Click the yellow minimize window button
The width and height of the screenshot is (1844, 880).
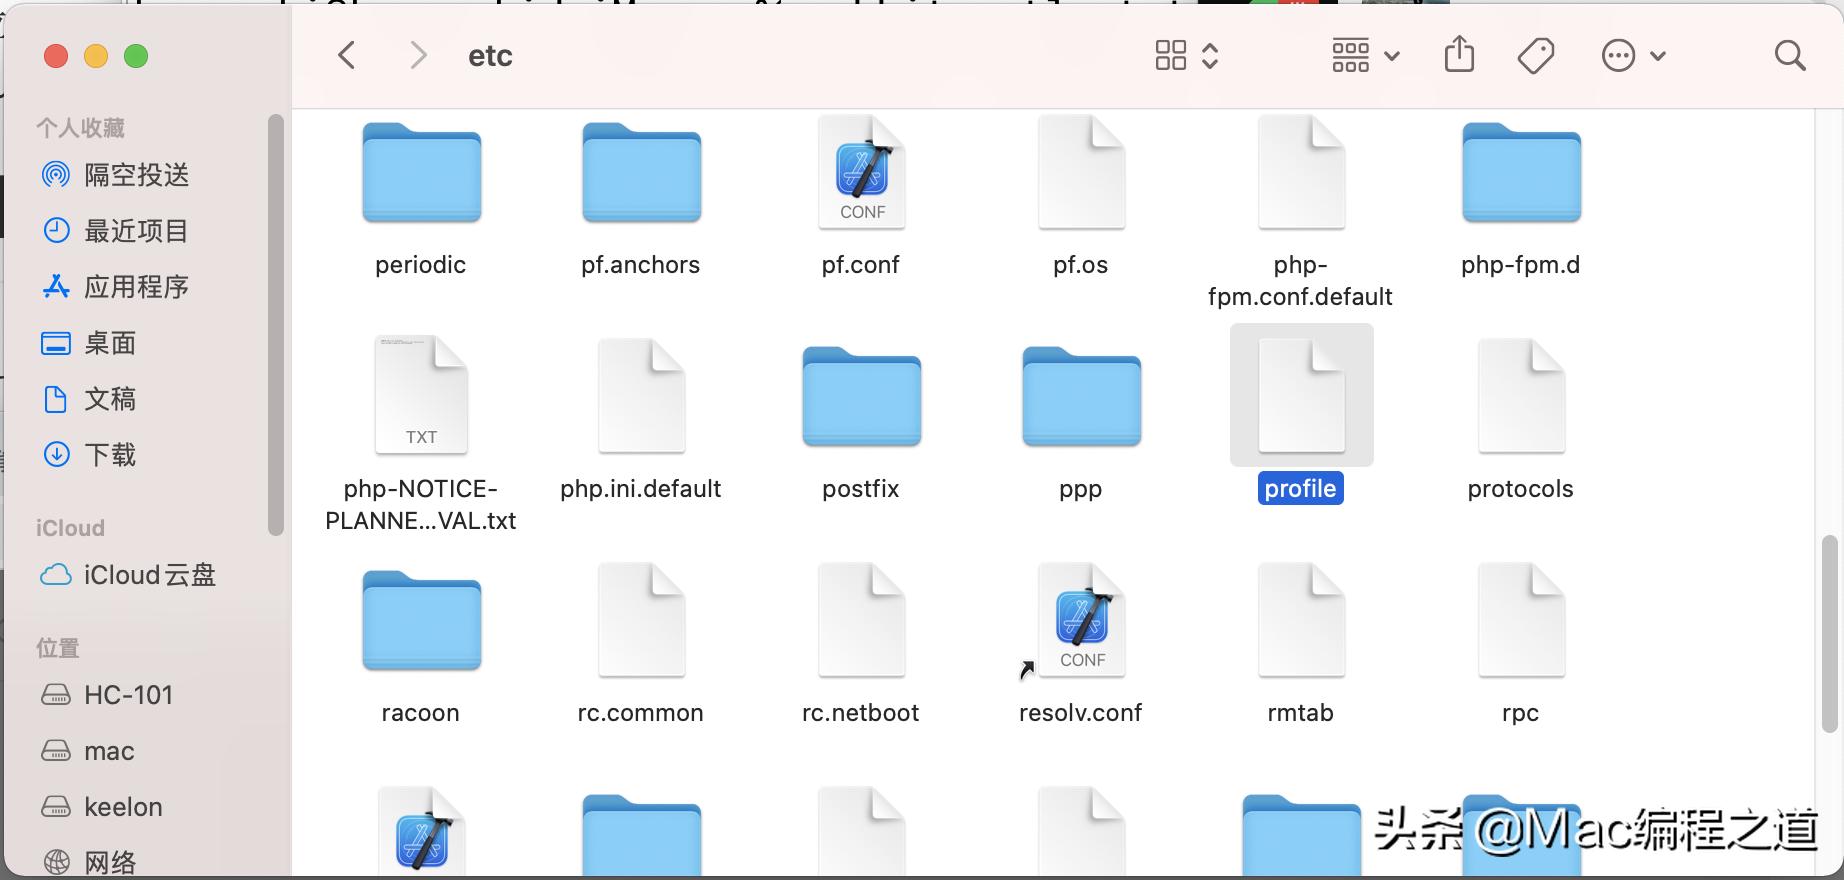tap(96, 56)
